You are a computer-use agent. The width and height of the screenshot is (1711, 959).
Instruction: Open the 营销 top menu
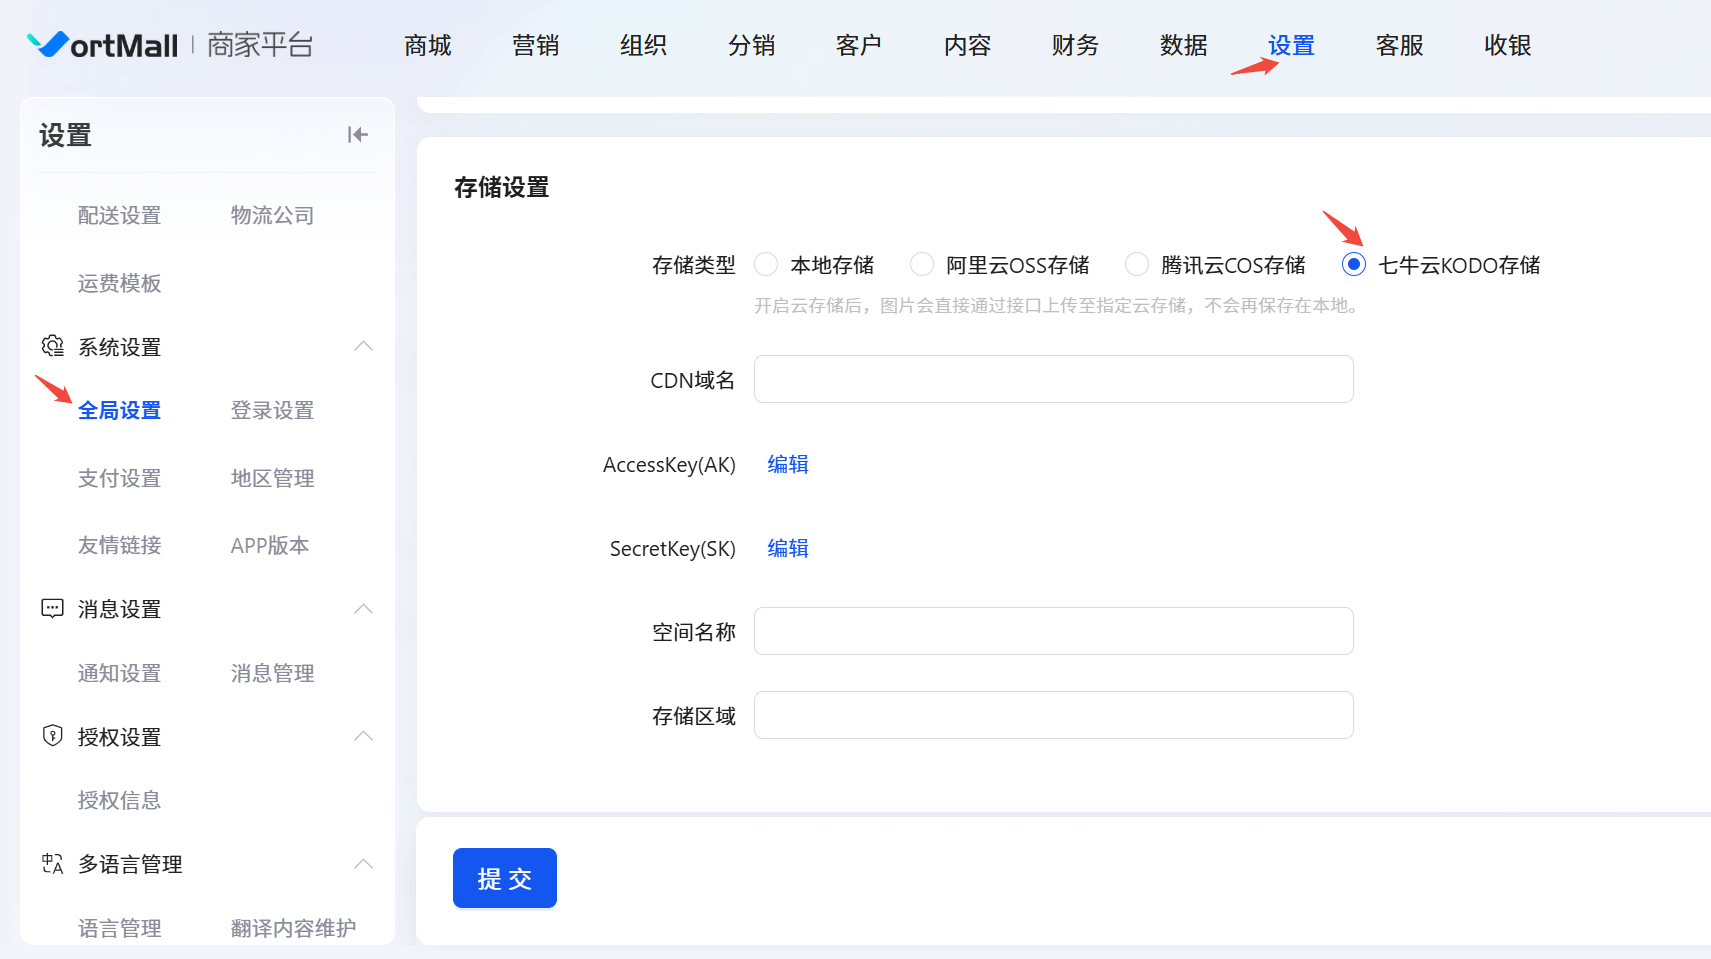click(535, 46)
